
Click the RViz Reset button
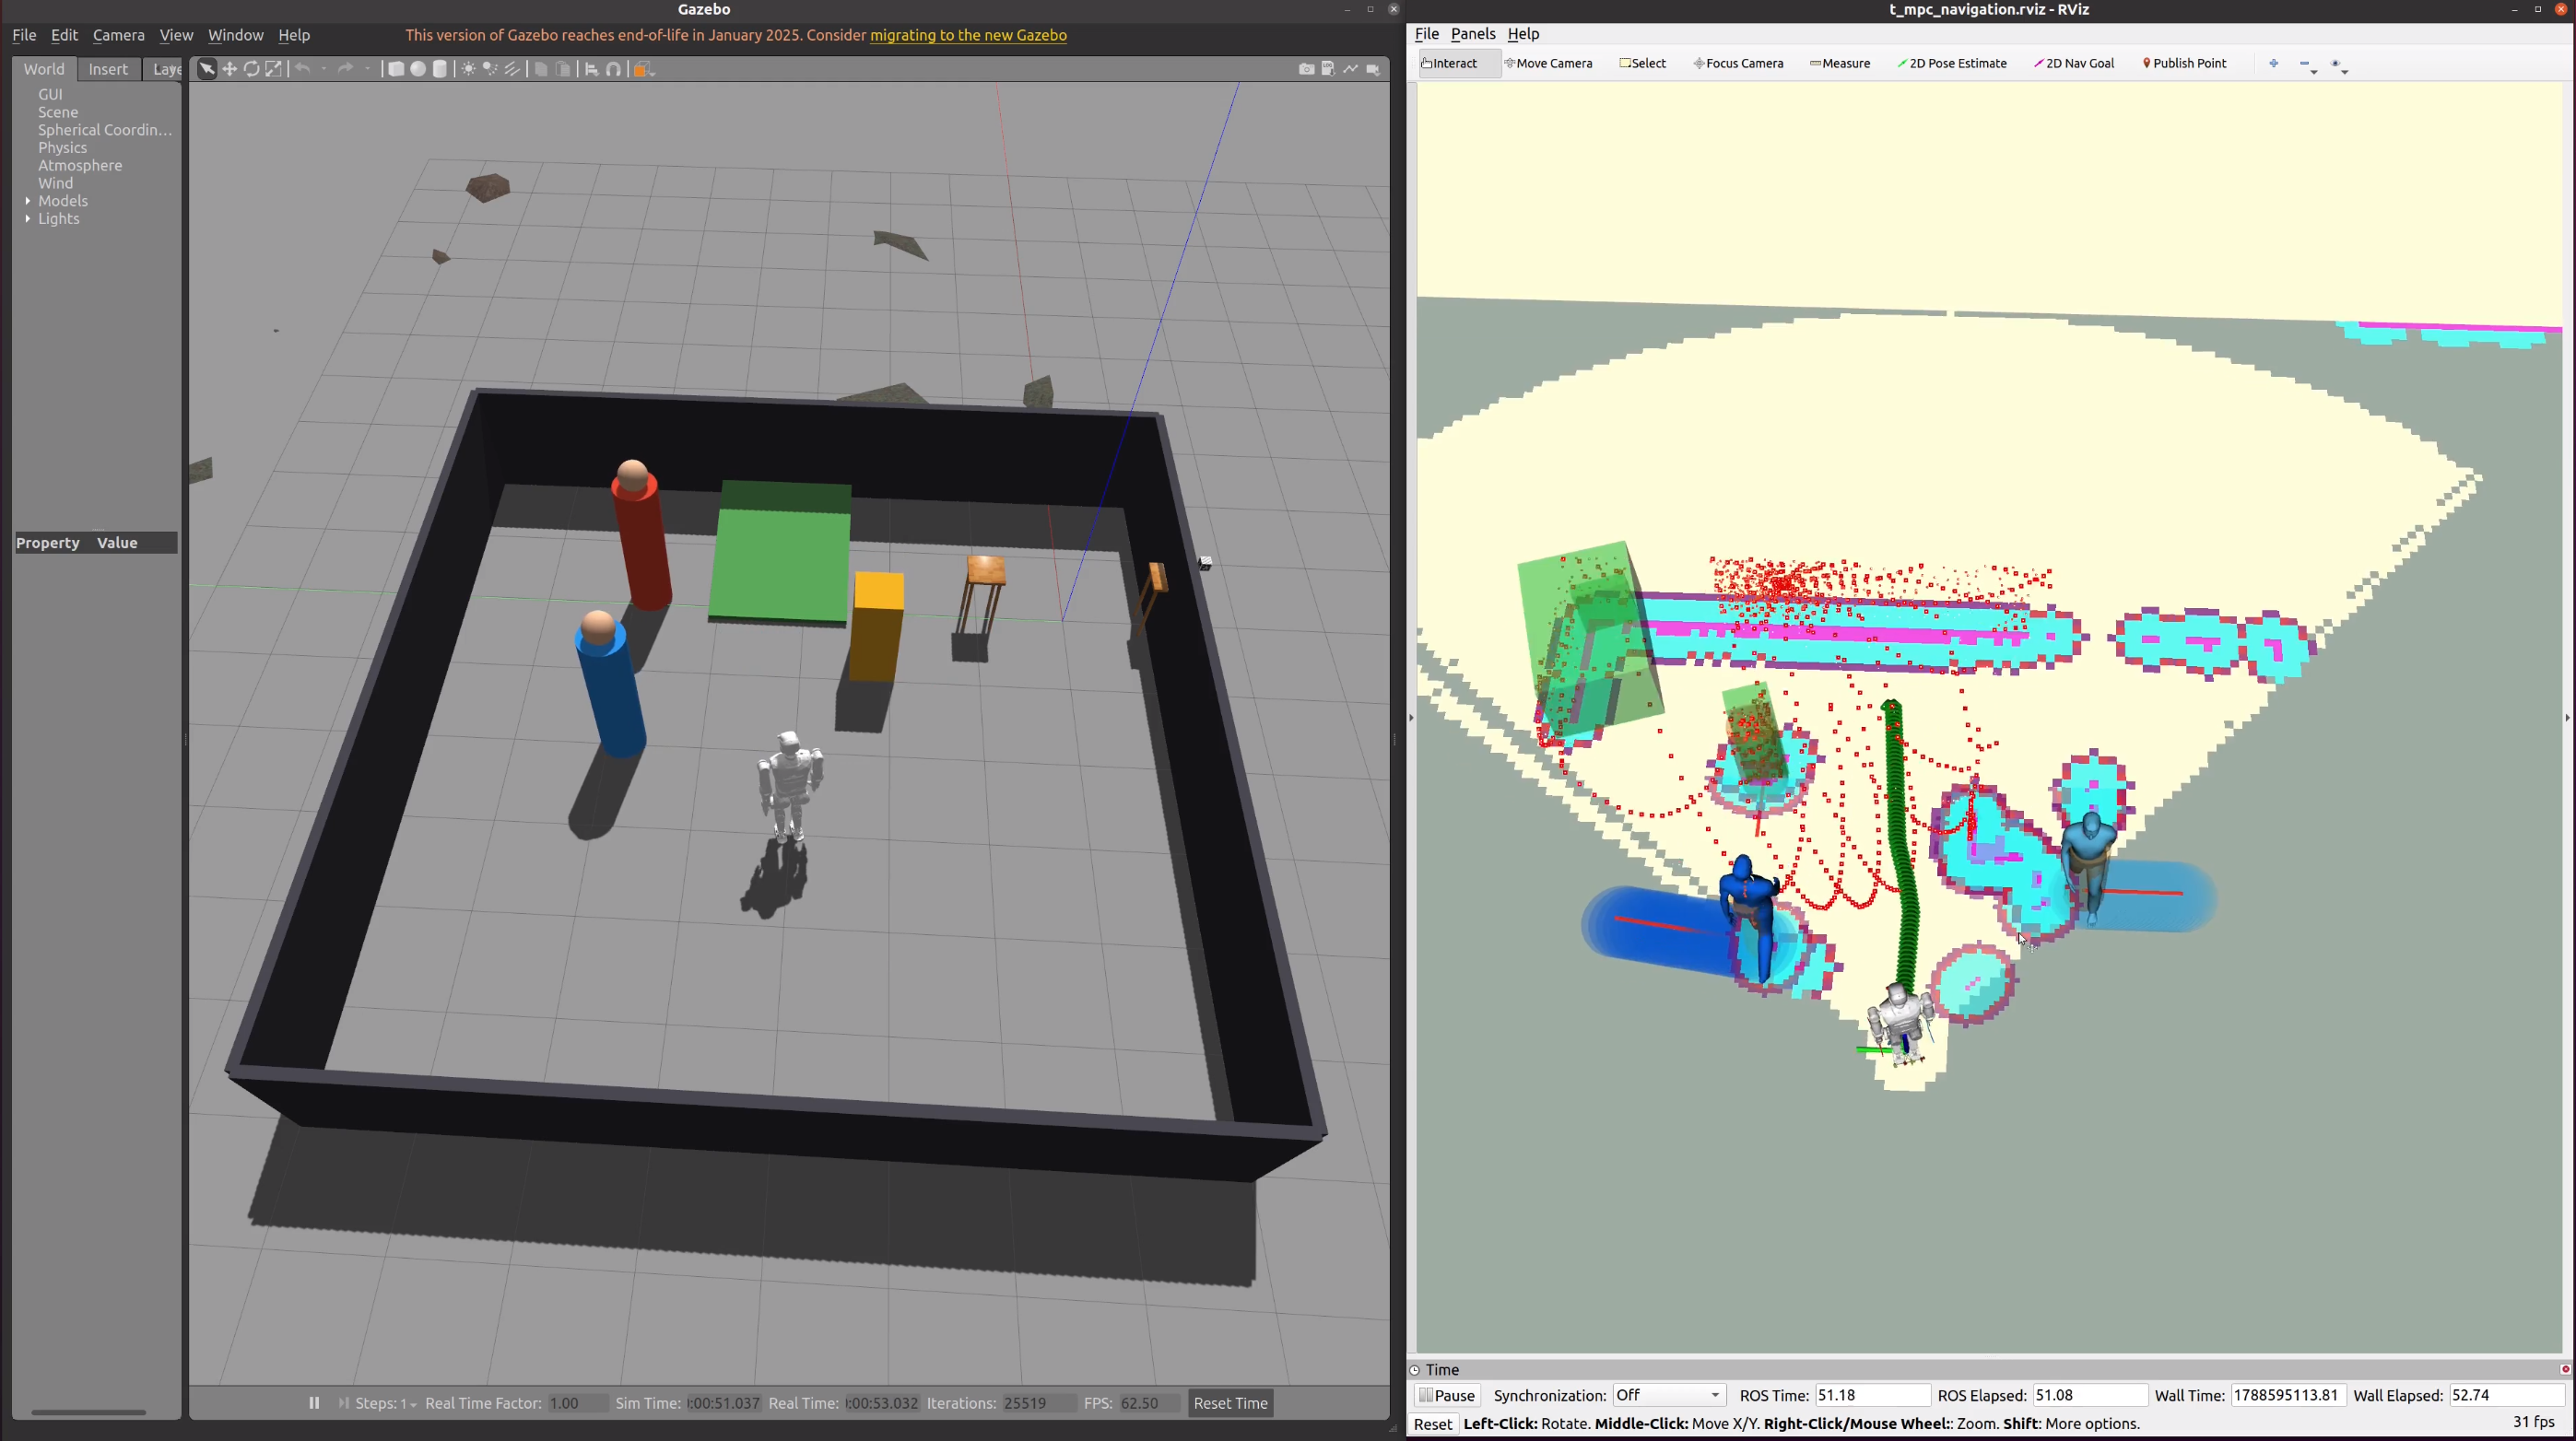pos(1433,1423)
